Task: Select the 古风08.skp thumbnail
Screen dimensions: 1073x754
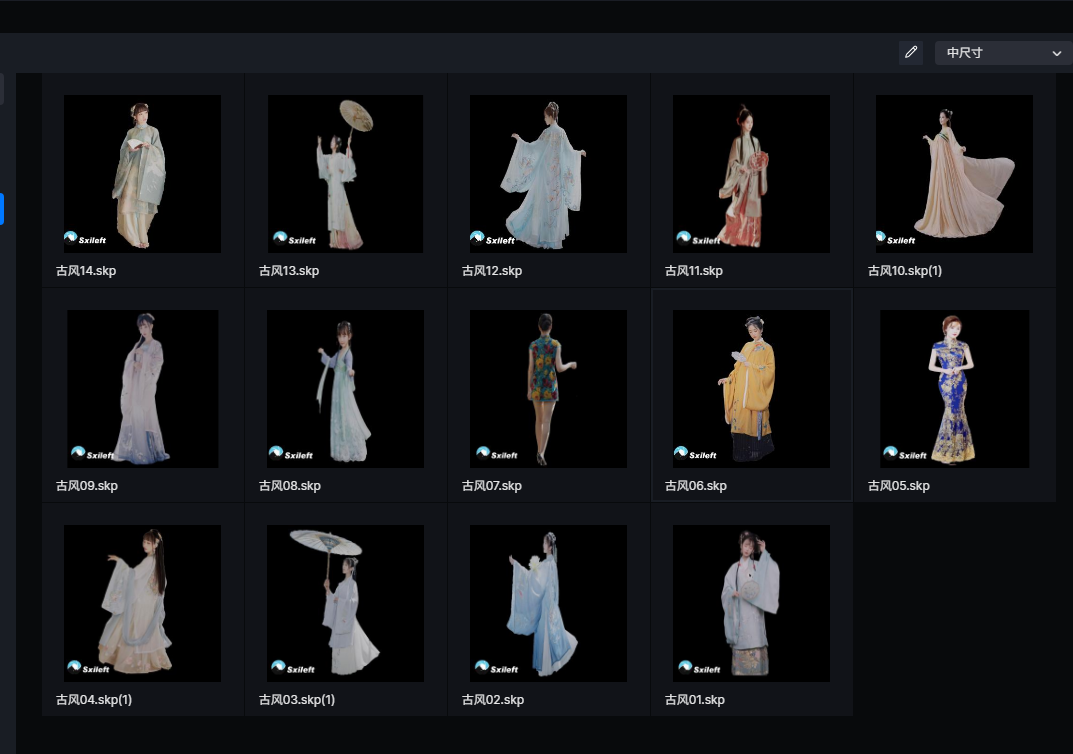Action: (x=345, y=389)
